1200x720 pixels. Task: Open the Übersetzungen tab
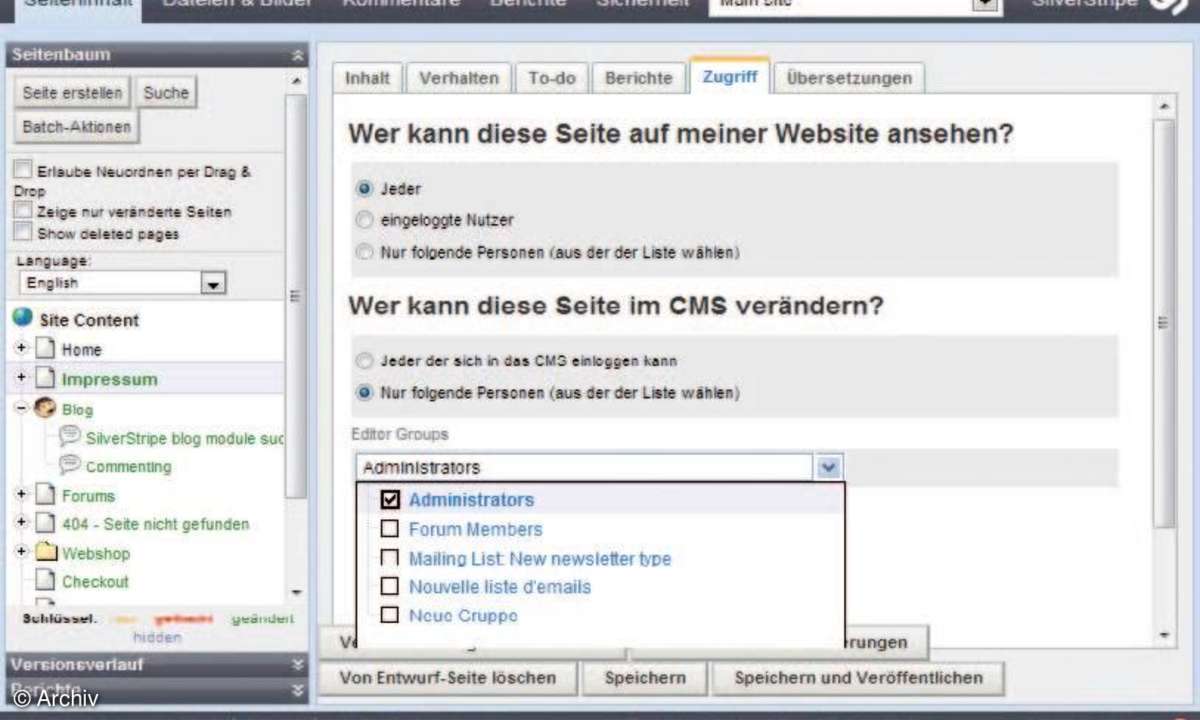click(849, 78)
